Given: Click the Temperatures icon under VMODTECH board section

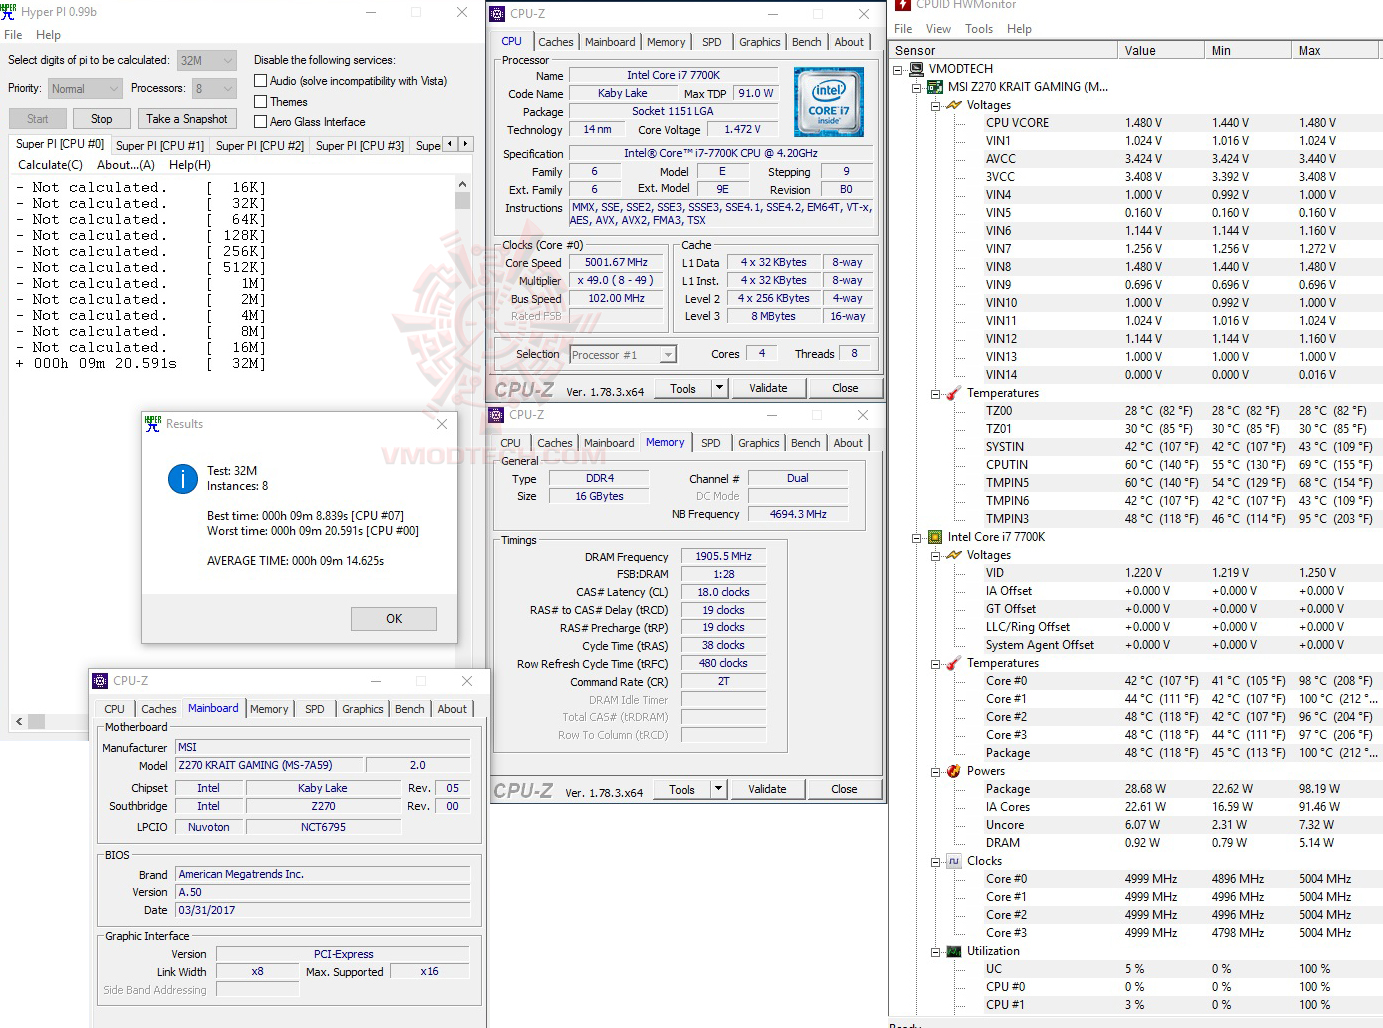Looking at the screenshot, I should [951, 392].
